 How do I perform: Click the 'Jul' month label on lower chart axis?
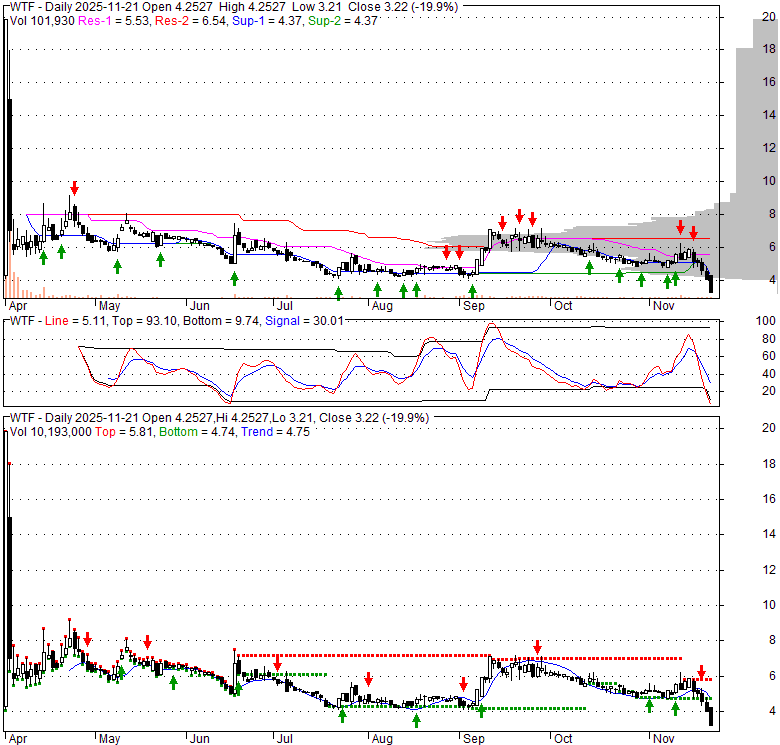click(x=285, y=739)
